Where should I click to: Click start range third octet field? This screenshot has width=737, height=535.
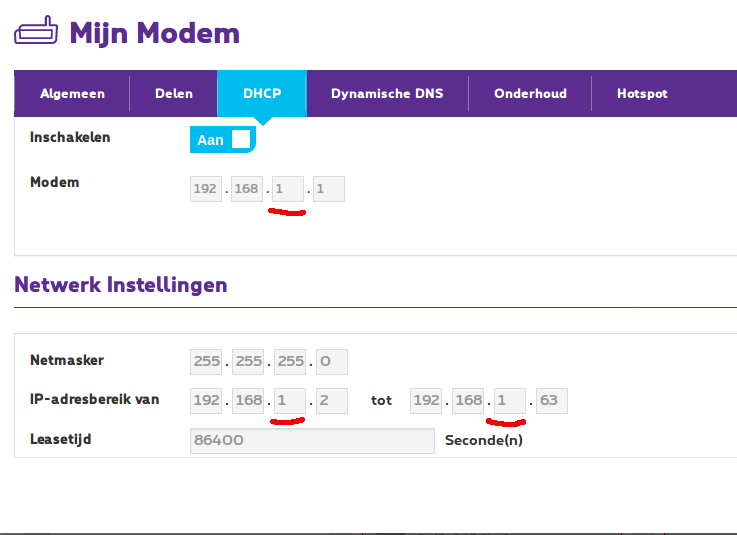click(x=288, y=401)
